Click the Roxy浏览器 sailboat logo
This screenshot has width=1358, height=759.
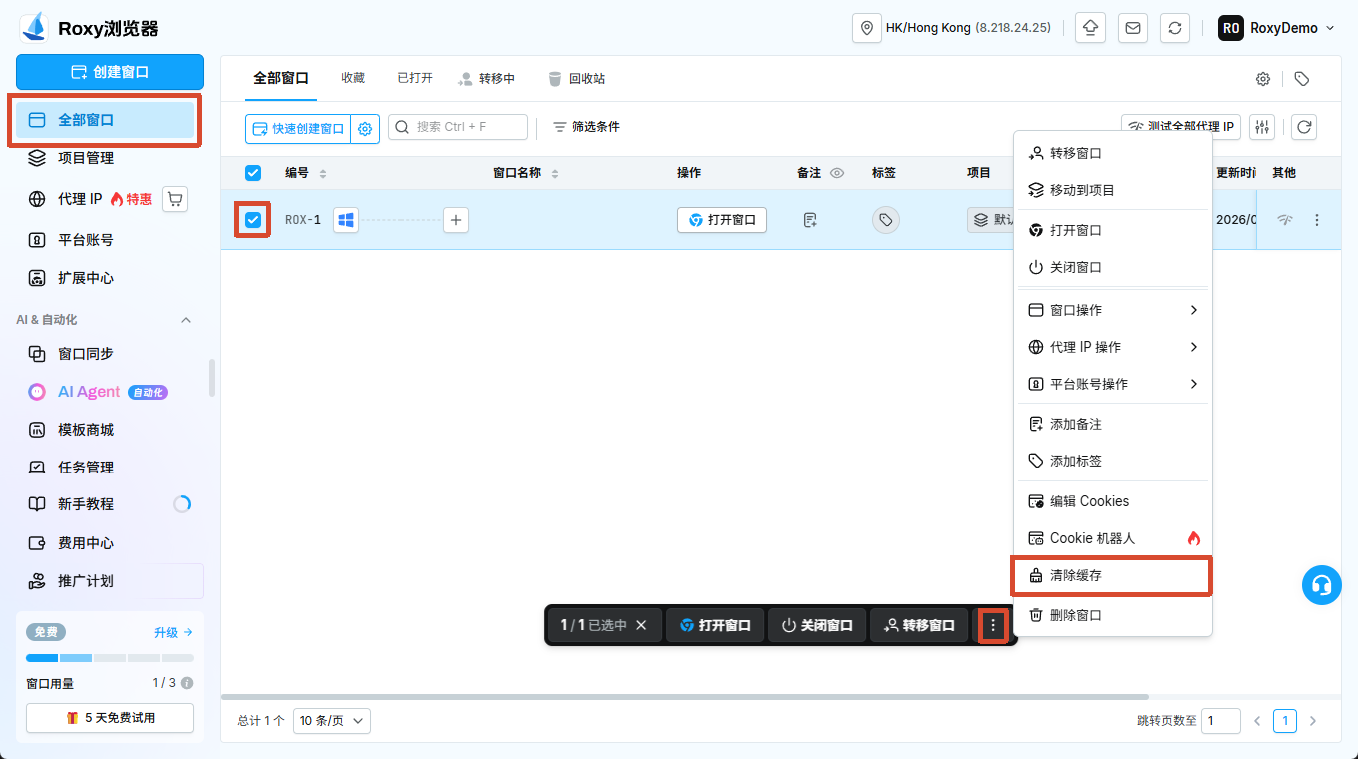point(35,27)
